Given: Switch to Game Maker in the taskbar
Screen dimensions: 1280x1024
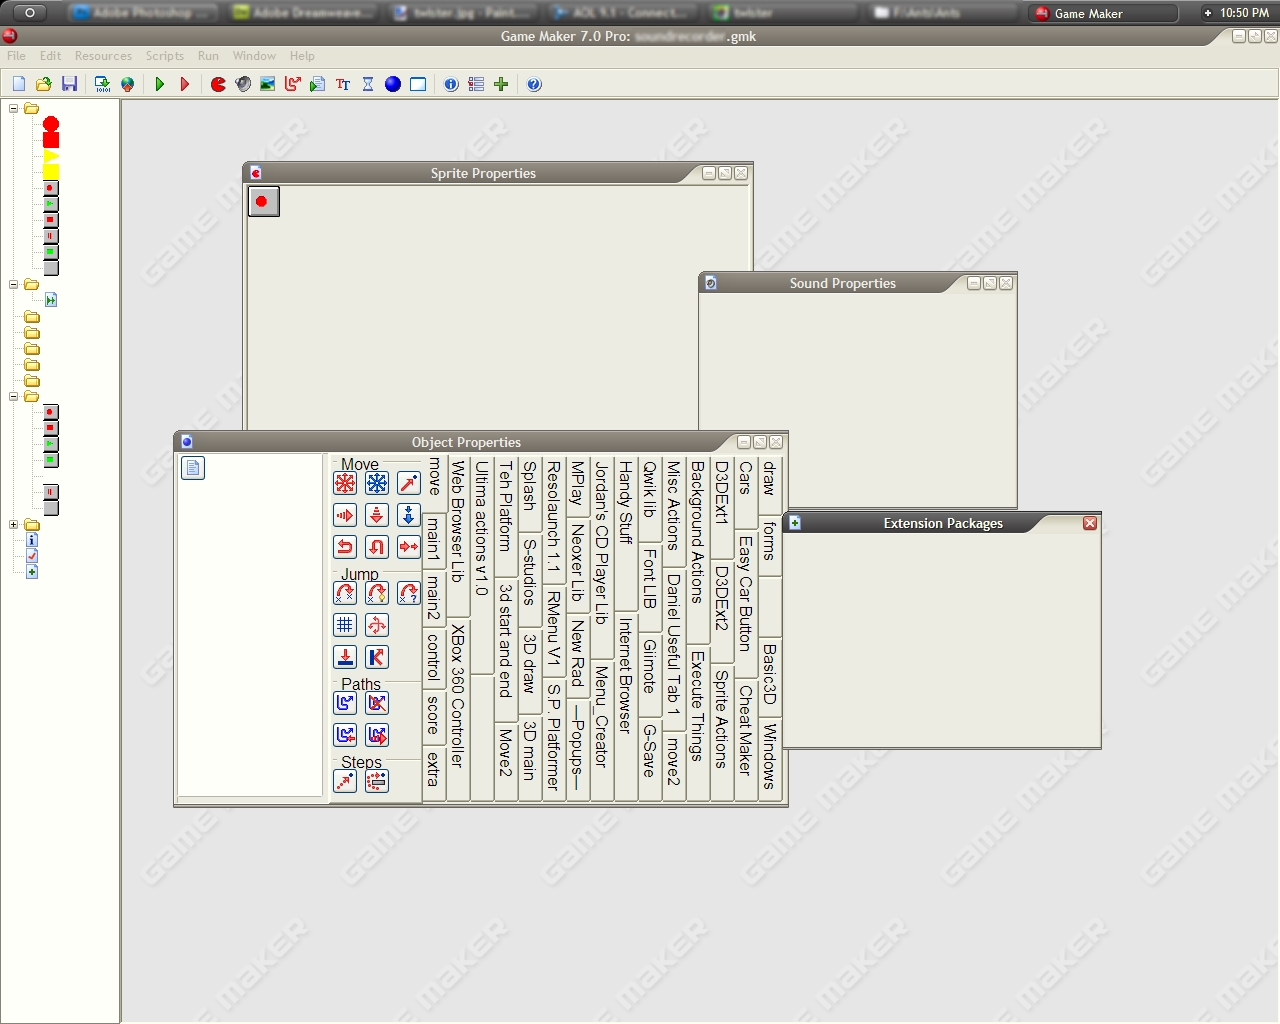Looking at the screenshot, I should pyautogui.click(x=1104, y=13).
